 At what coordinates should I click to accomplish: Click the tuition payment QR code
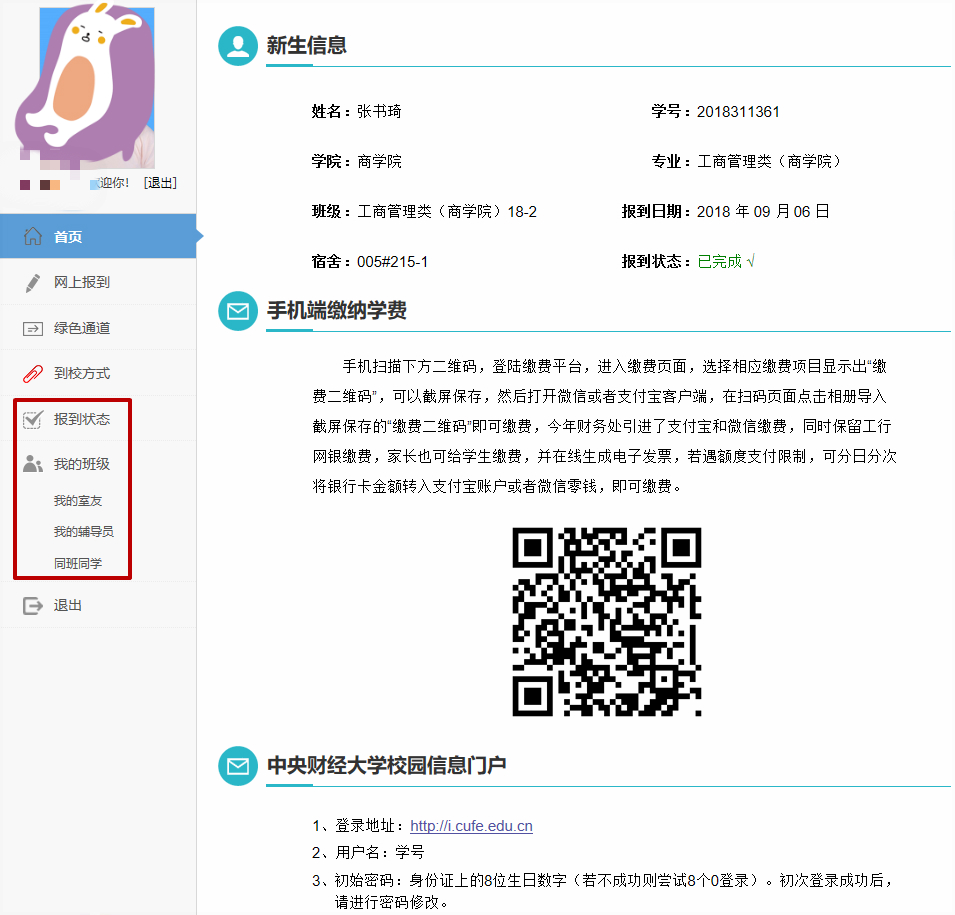pos(607,621)
